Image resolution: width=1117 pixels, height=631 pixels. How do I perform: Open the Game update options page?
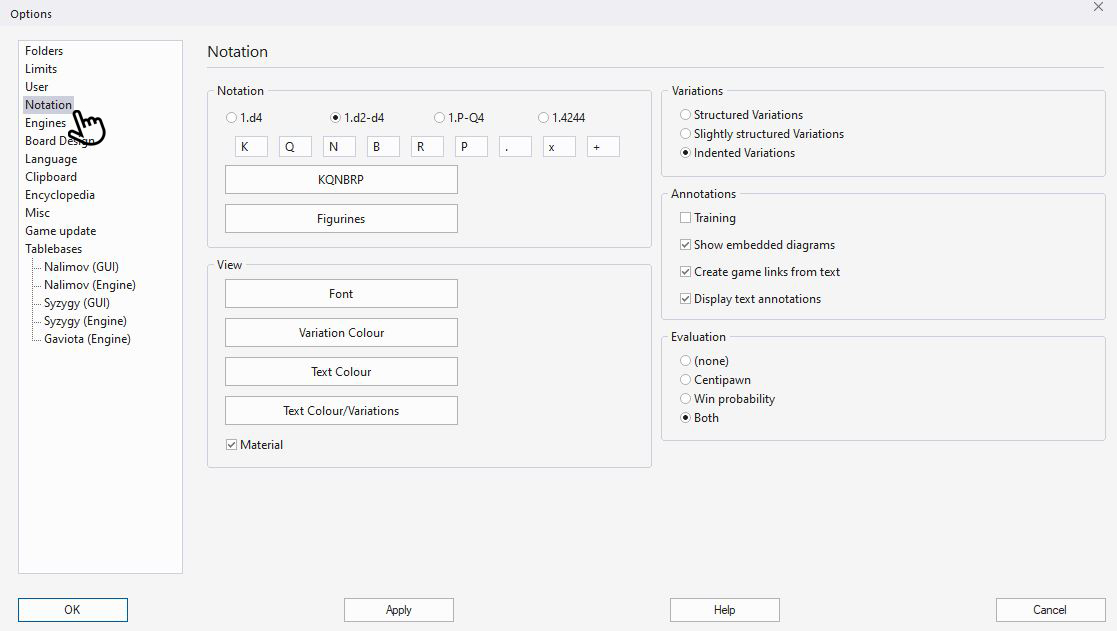(x=61, y=231)
